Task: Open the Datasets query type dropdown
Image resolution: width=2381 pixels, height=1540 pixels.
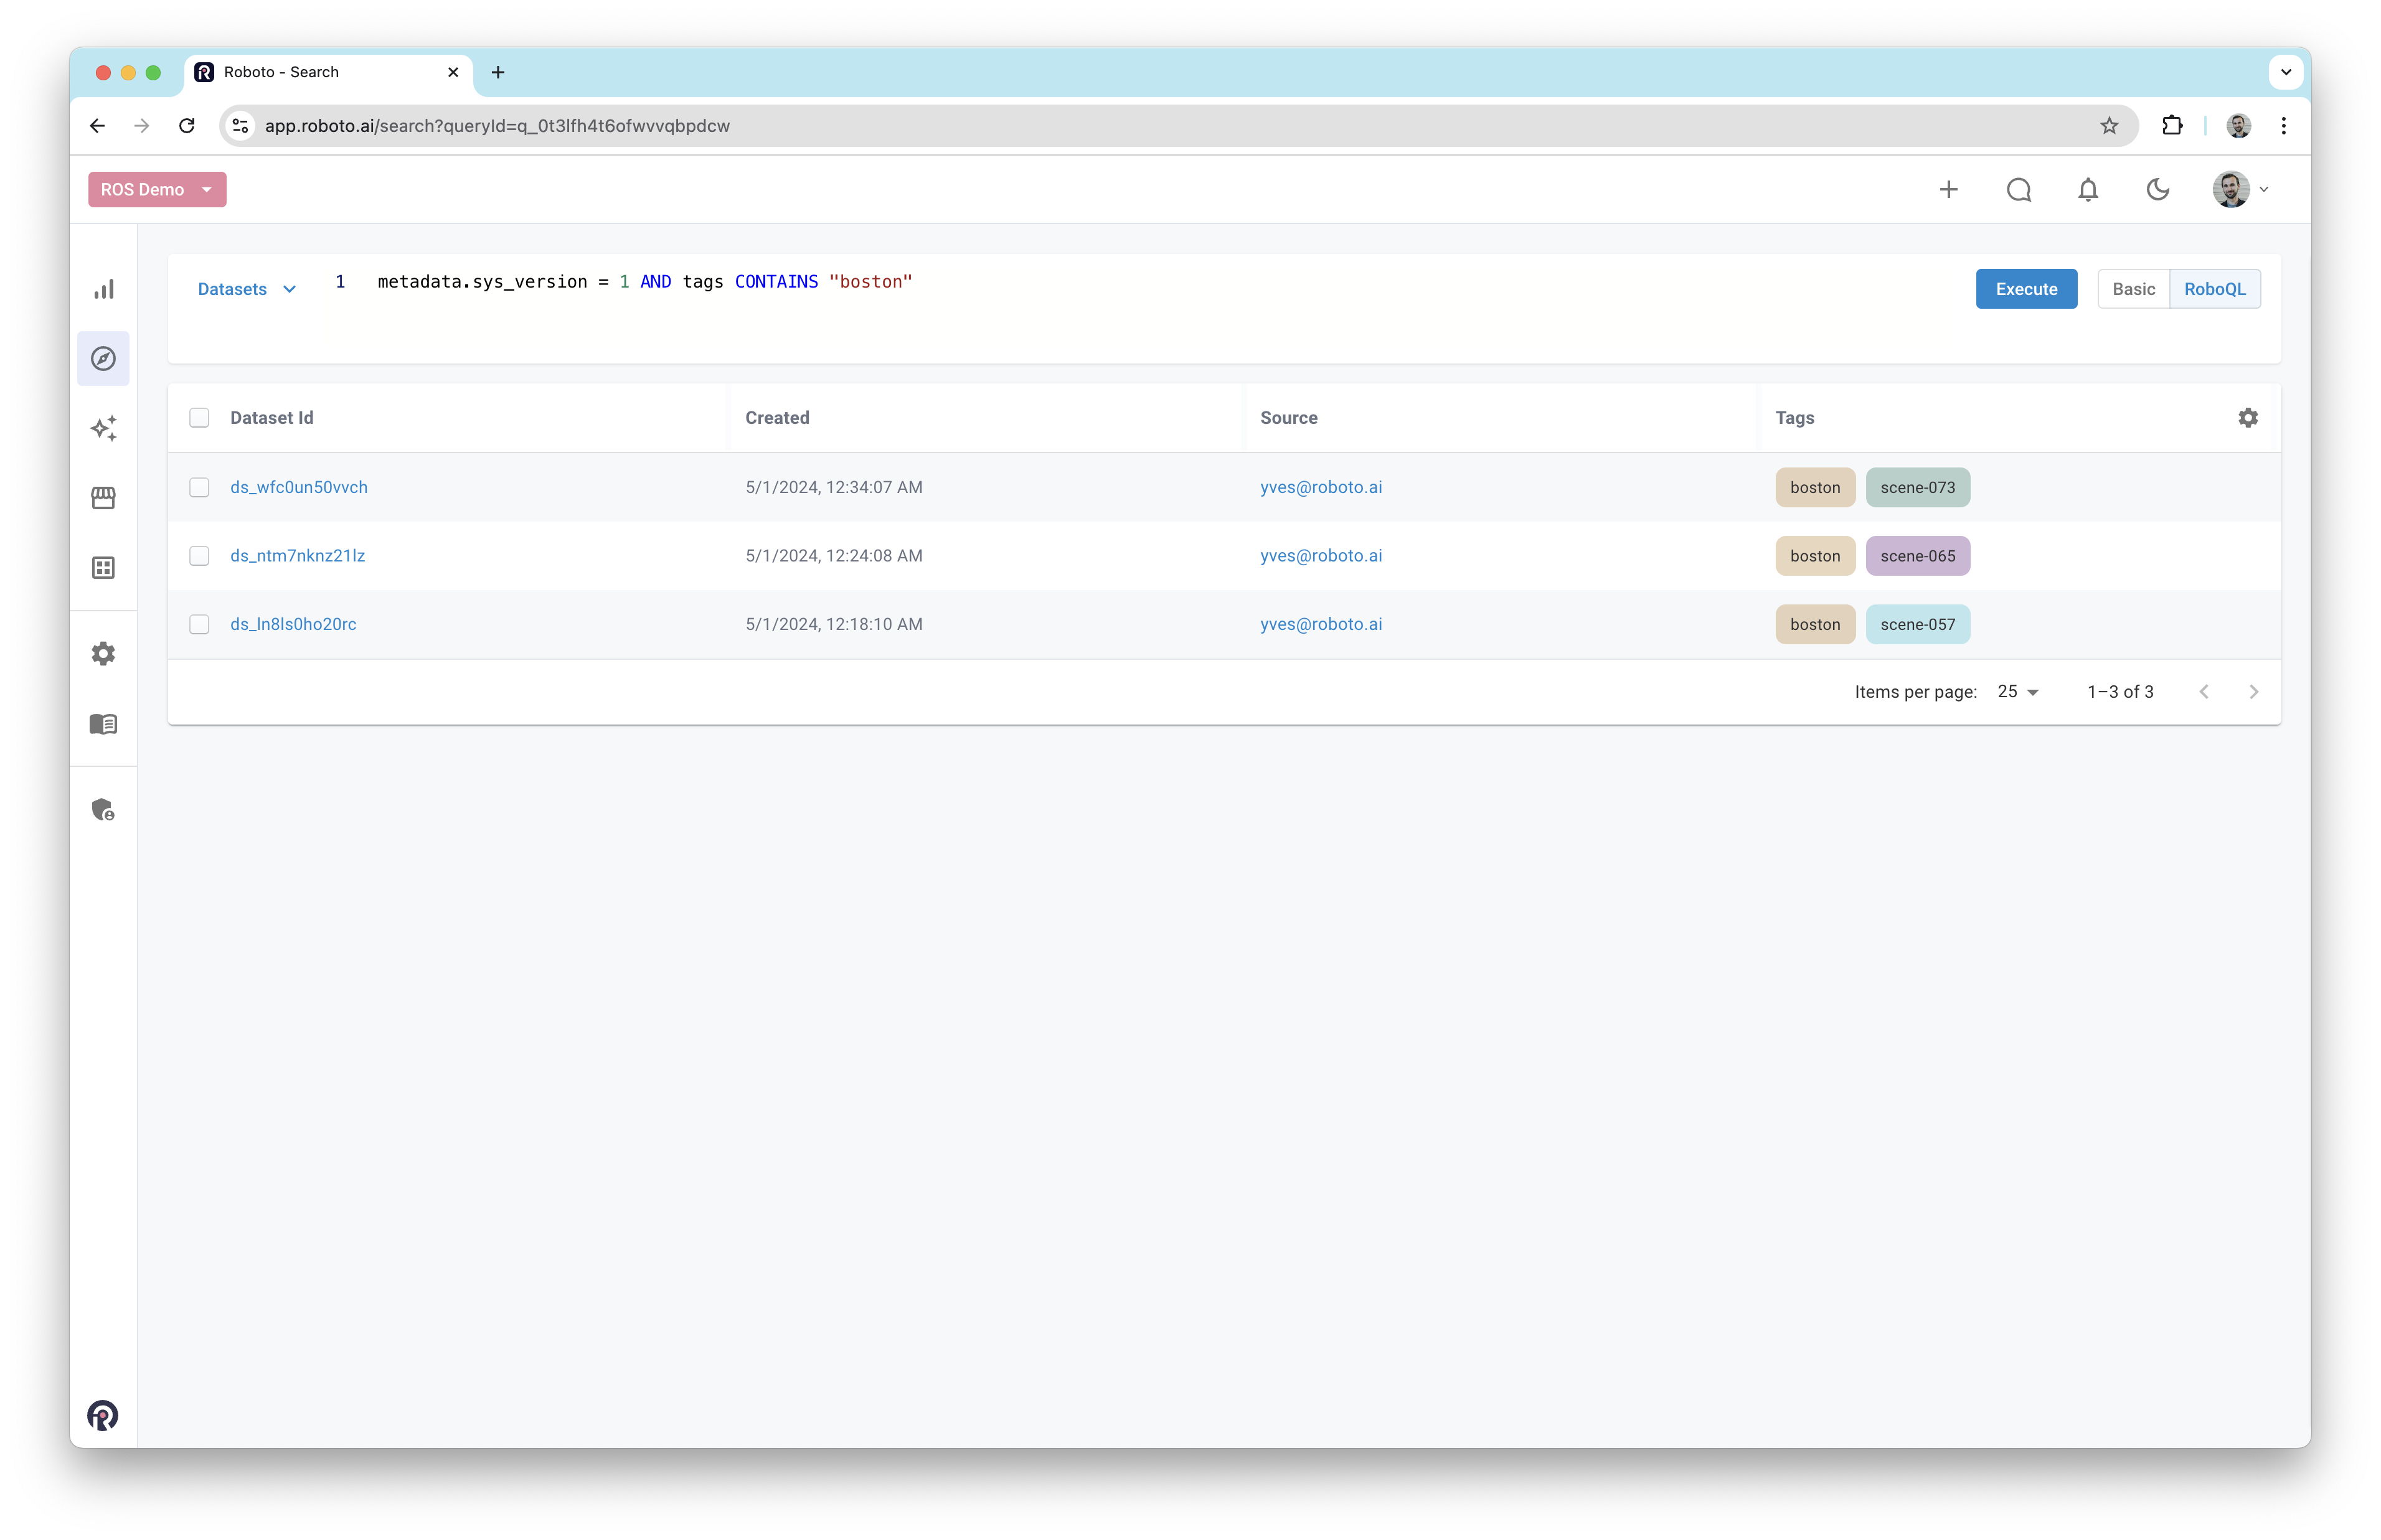Action: click(246, 289)
